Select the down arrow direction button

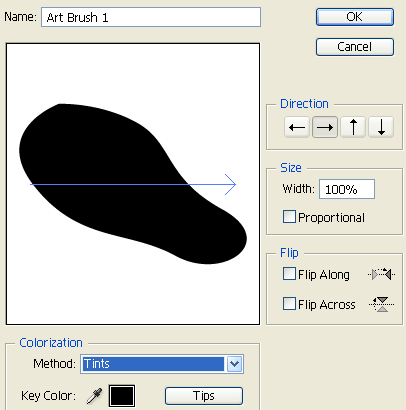(381, 127)
